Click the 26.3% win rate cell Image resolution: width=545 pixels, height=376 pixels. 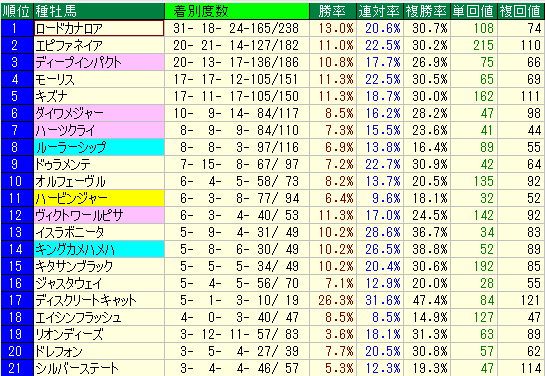pos(333,301)
